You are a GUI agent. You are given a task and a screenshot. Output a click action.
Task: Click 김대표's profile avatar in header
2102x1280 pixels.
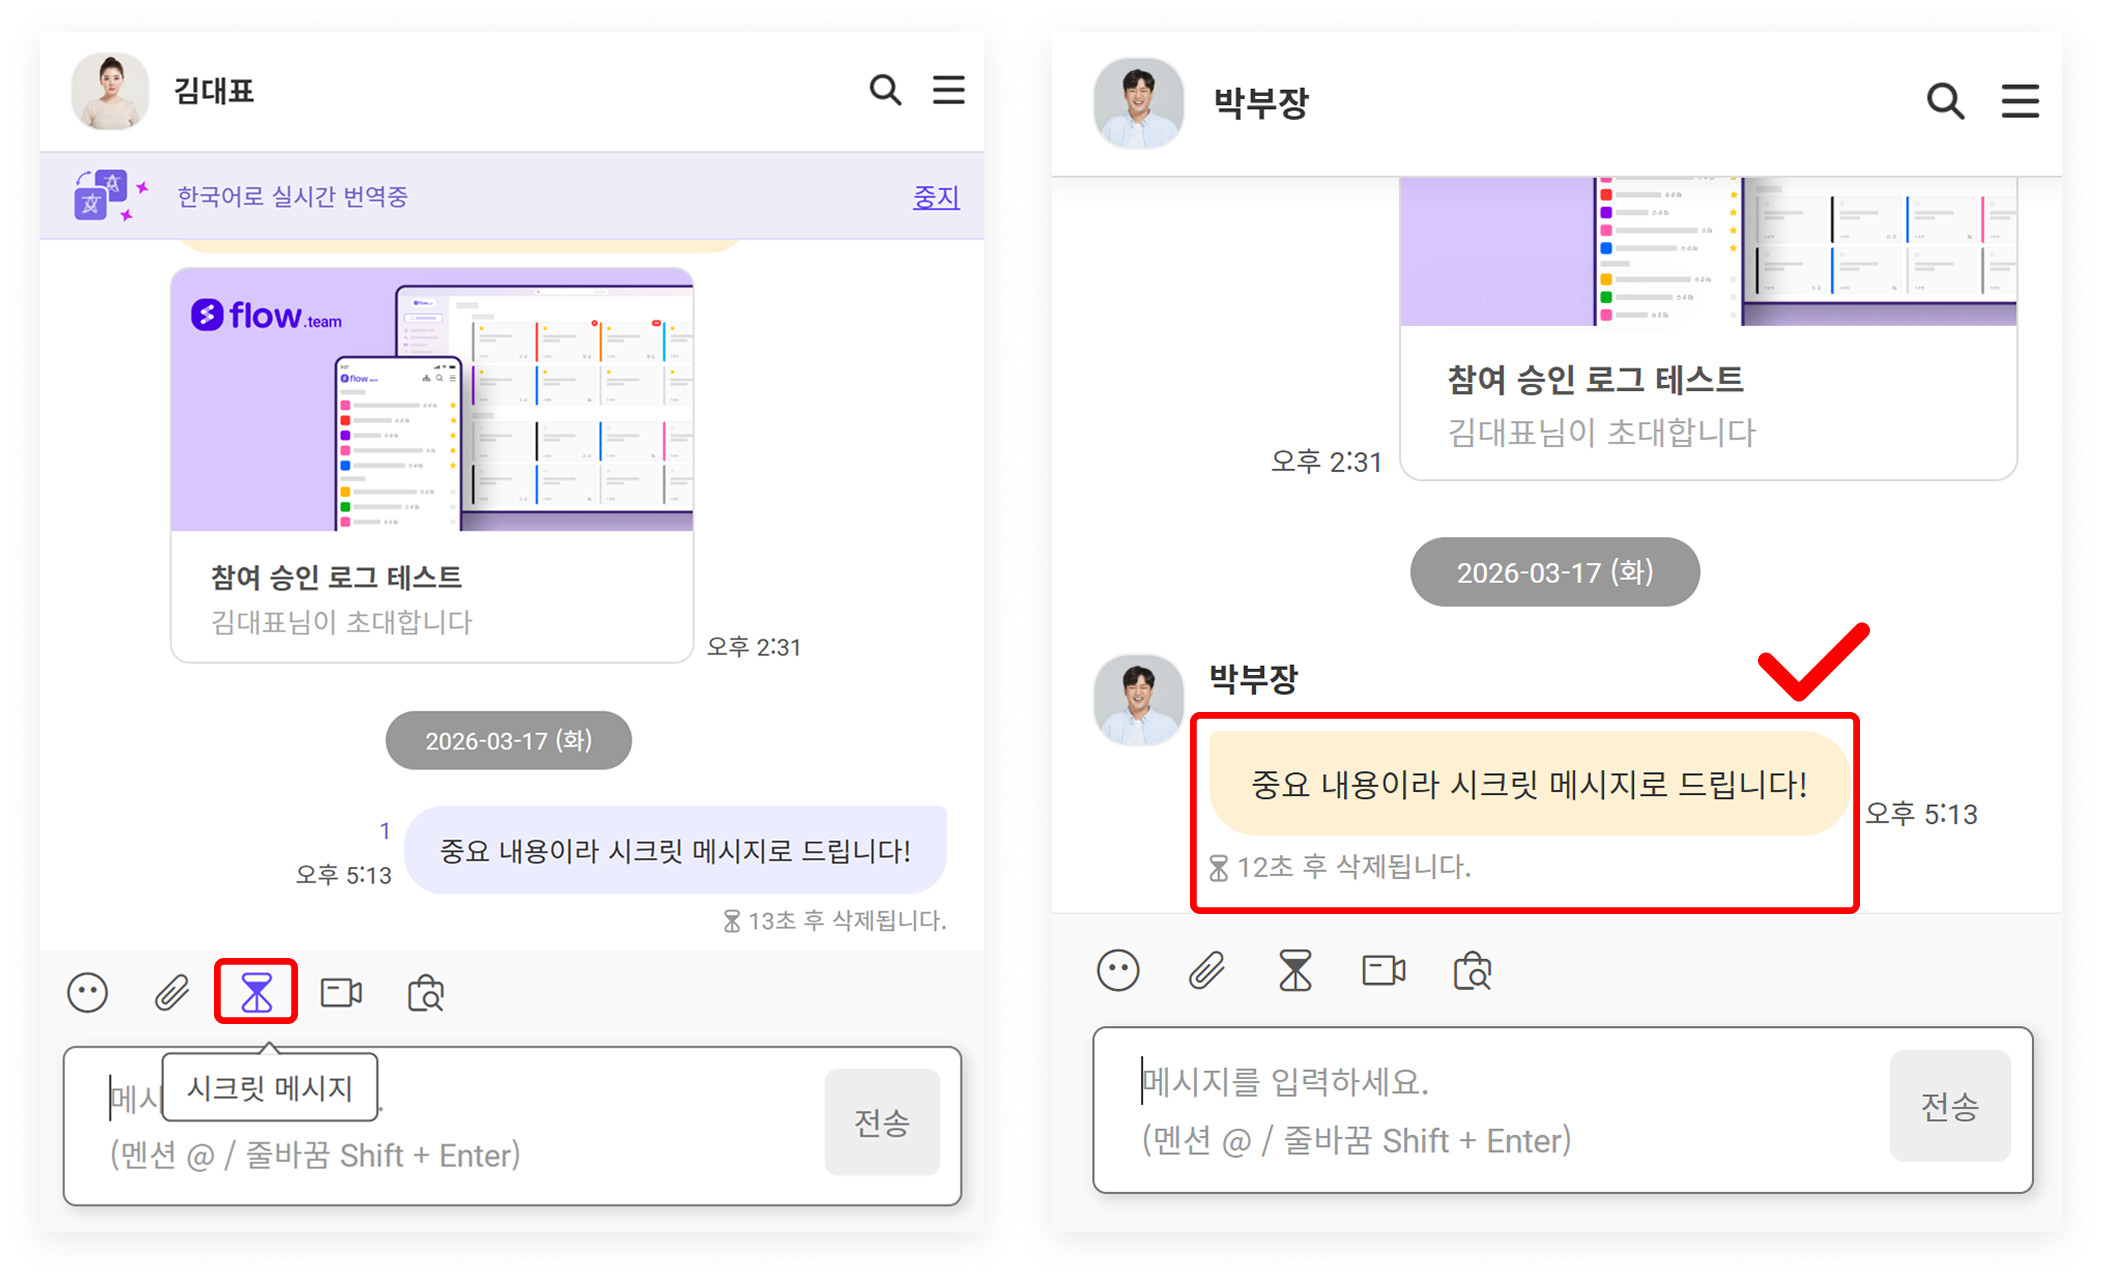point(110,91)
